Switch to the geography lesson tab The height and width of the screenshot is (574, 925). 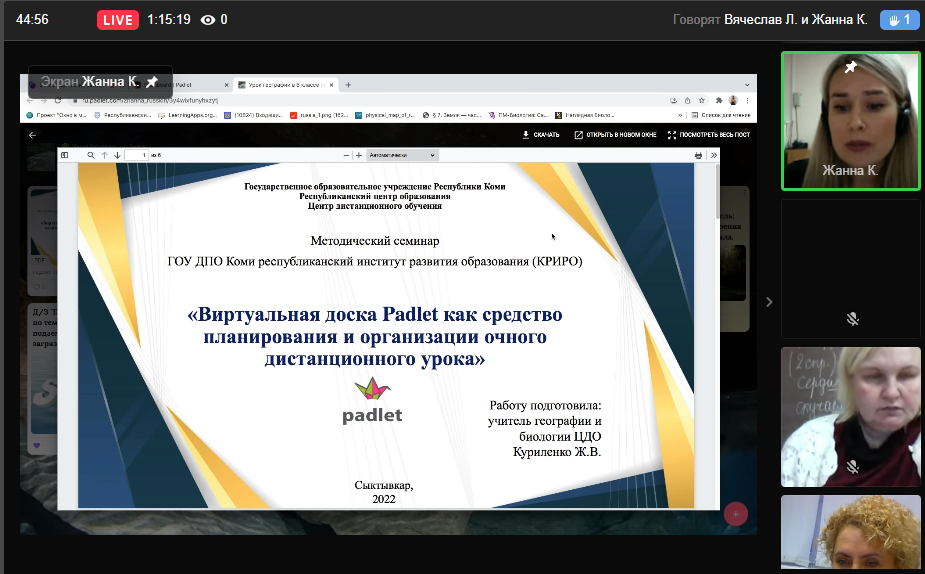coord(286,85)
